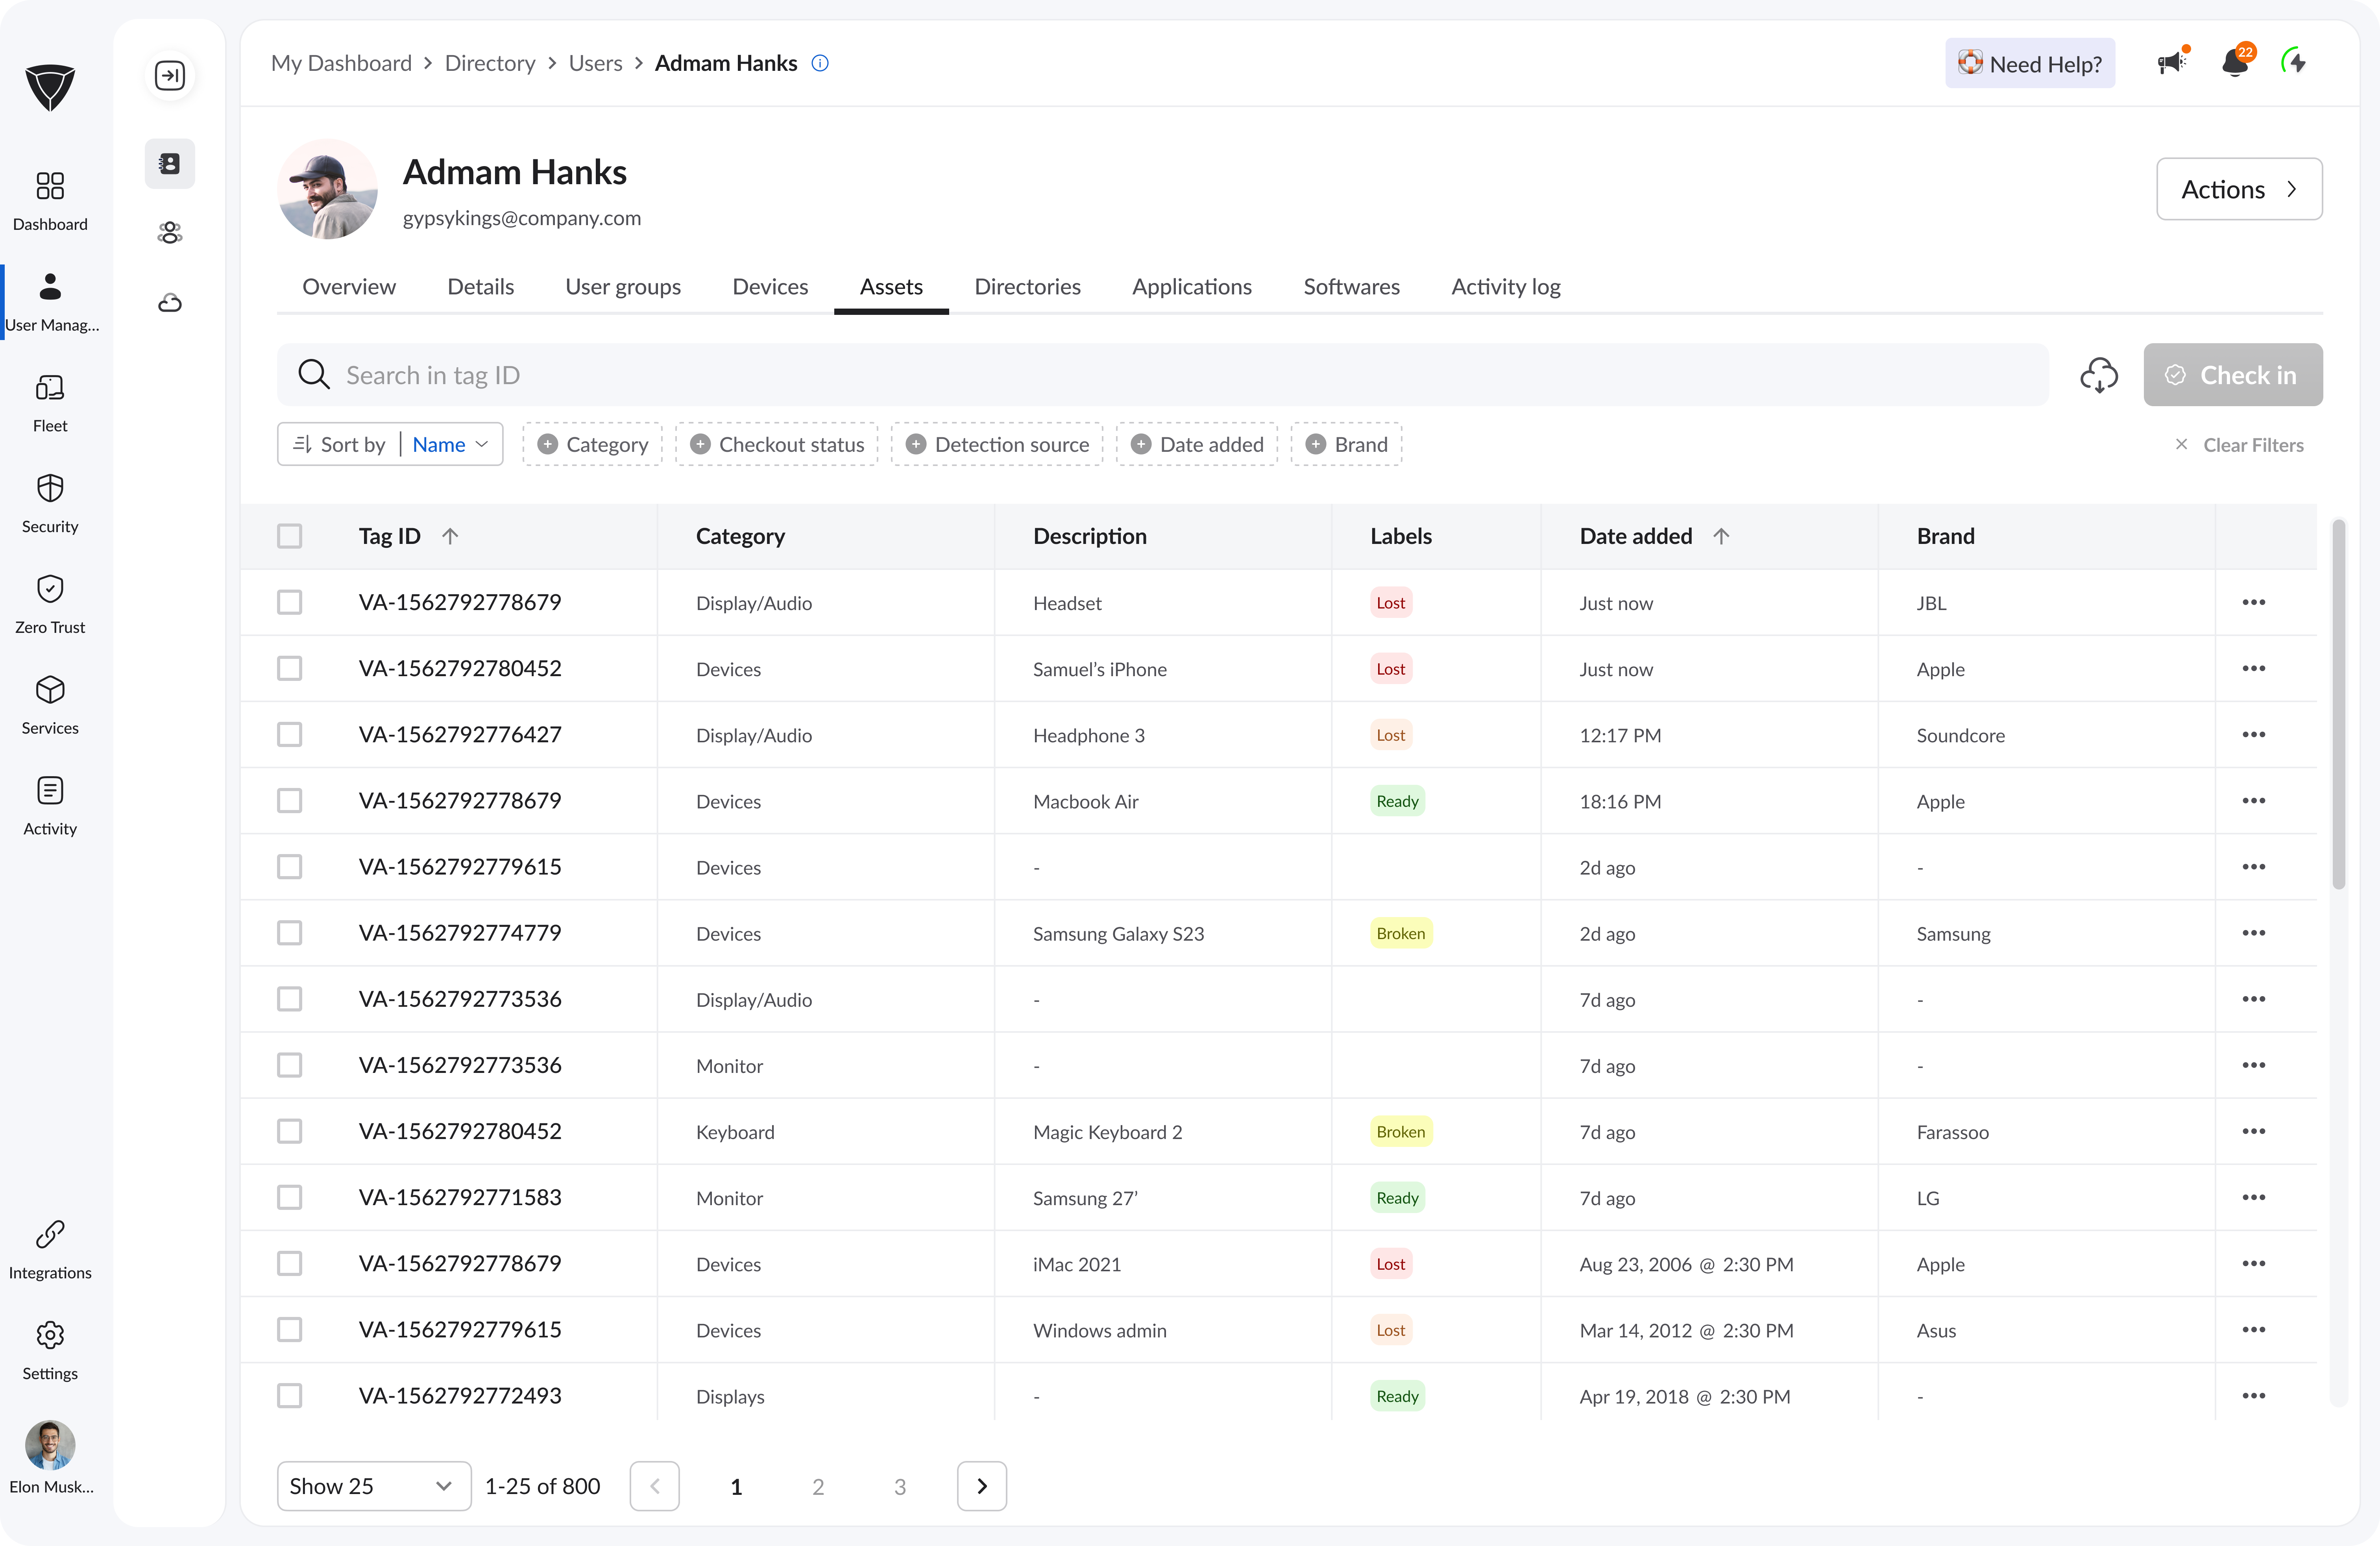Click the info icon beside Admam Hanks breadcrumb

pyautogui.click(x=820, y=63)
